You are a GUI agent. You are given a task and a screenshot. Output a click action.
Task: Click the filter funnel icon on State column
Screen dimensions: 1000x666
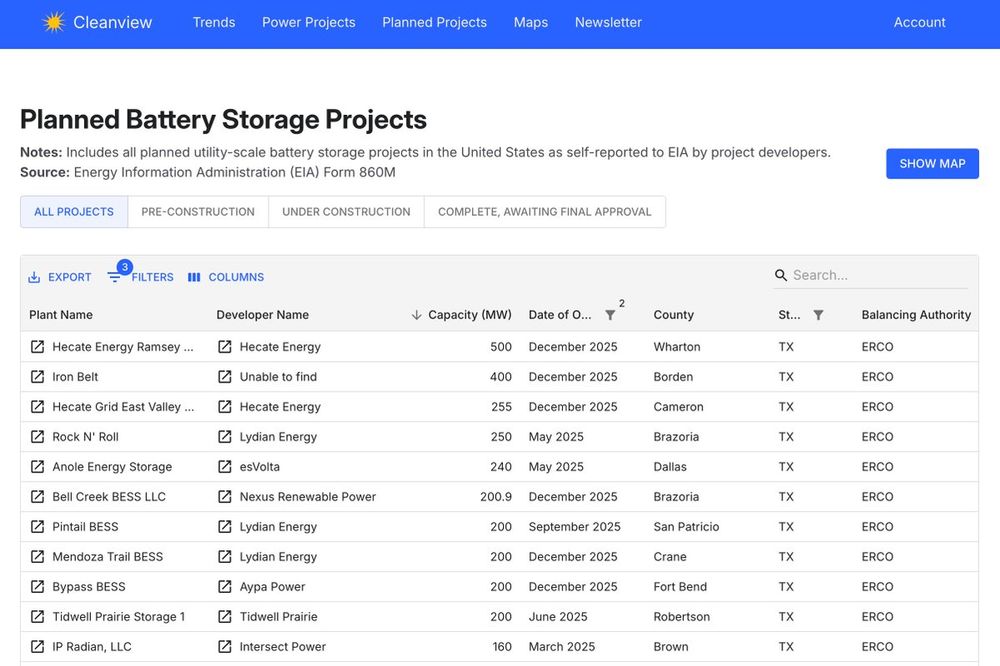[818, 314]
